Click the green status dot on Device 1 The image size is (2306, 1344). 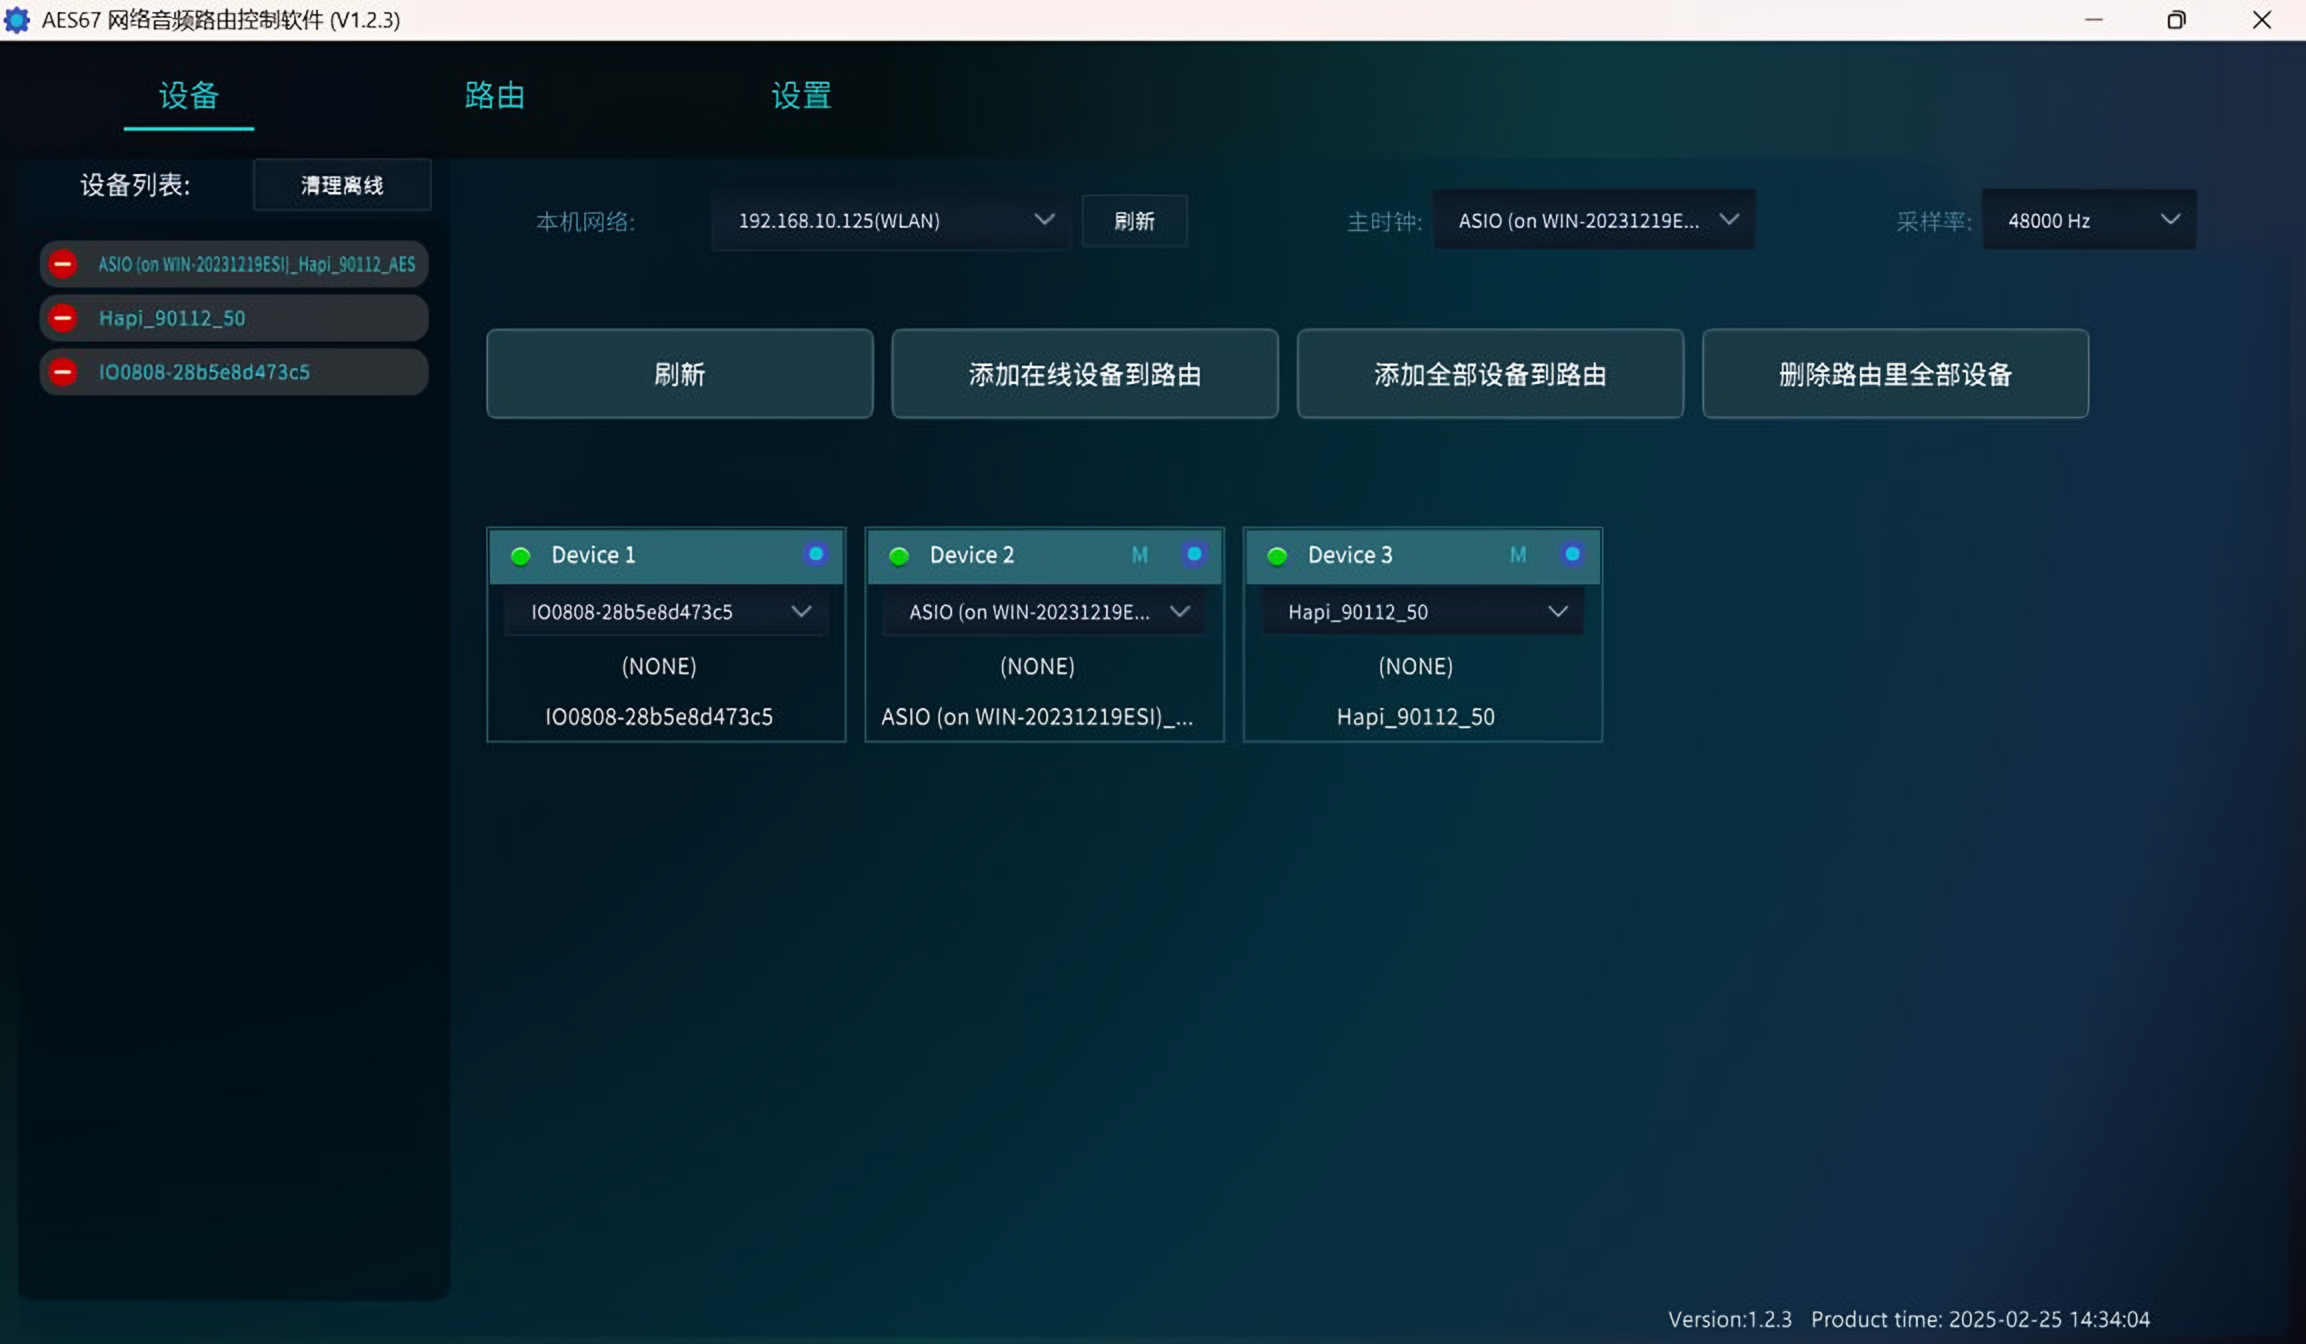[520, 556]
